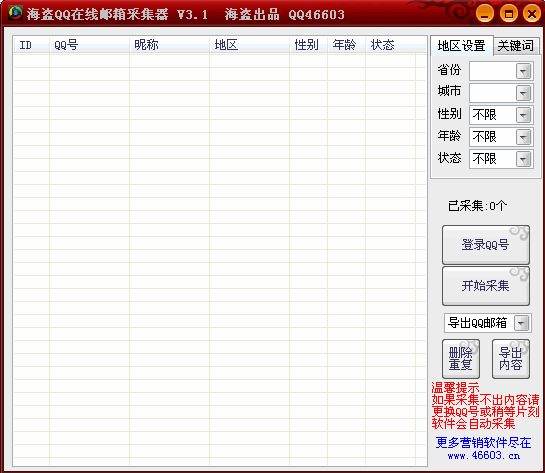Click the app logo icon in title bar
The image size is (545, 473).
coord(15,13)
